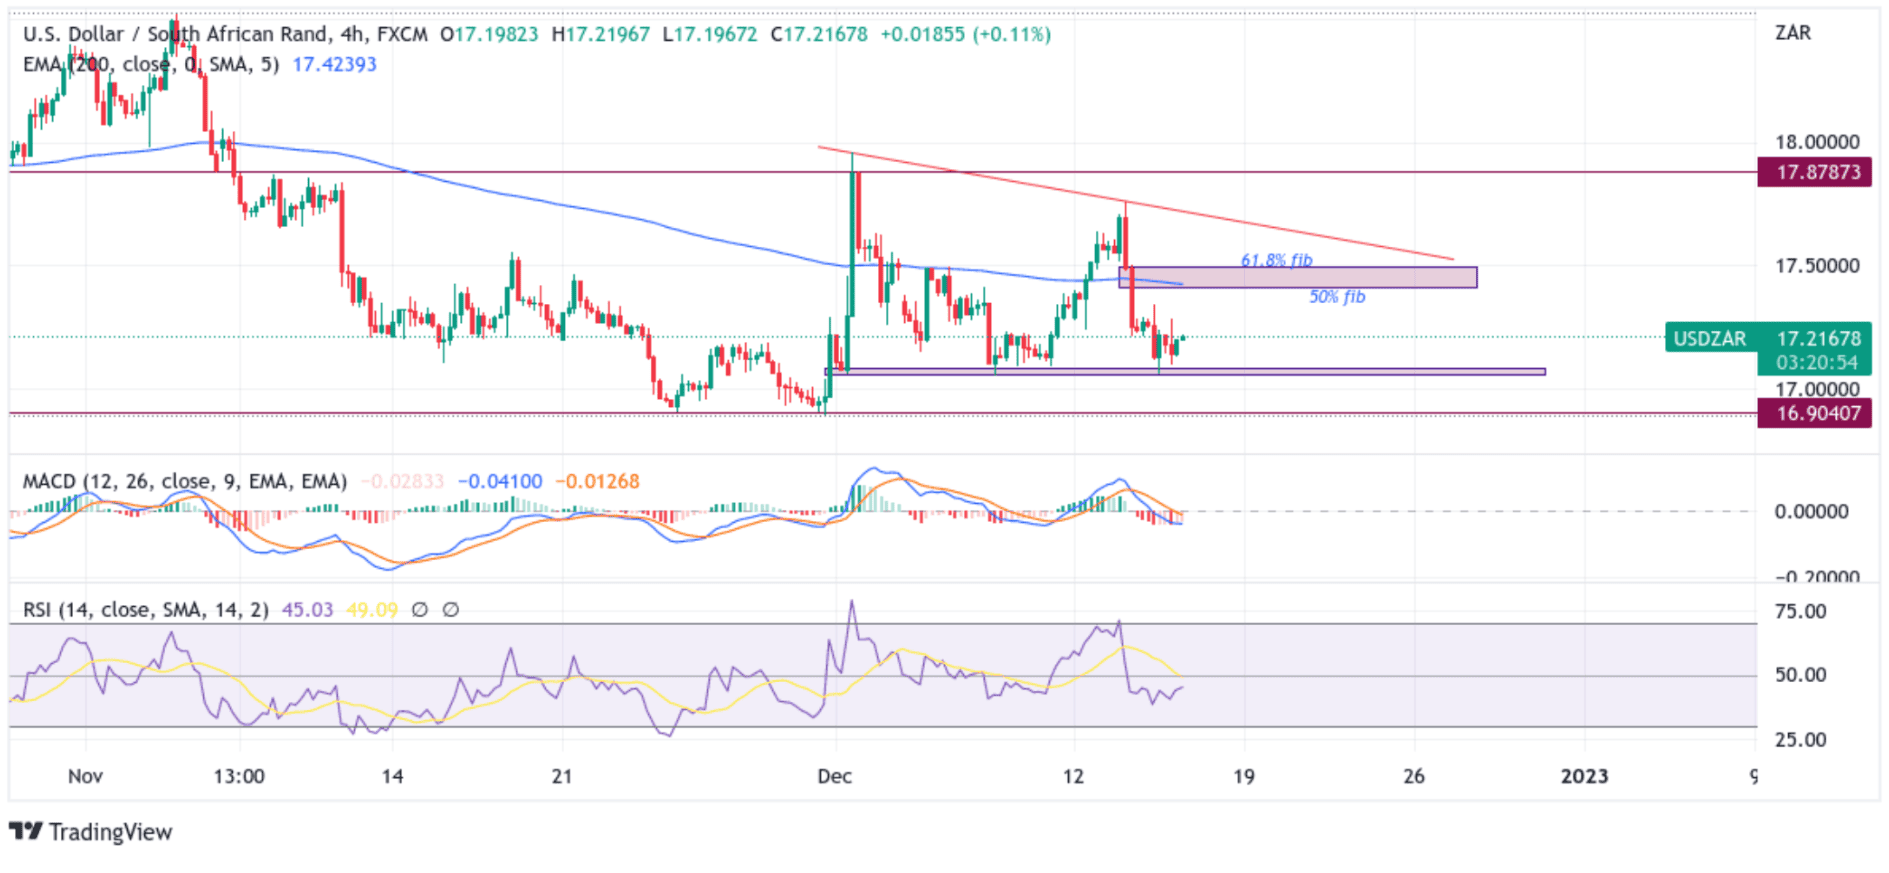Click the Dec date on time axis
This screenshot has width=1889, height=873.
pyautogui.click(x=834, y=776)
